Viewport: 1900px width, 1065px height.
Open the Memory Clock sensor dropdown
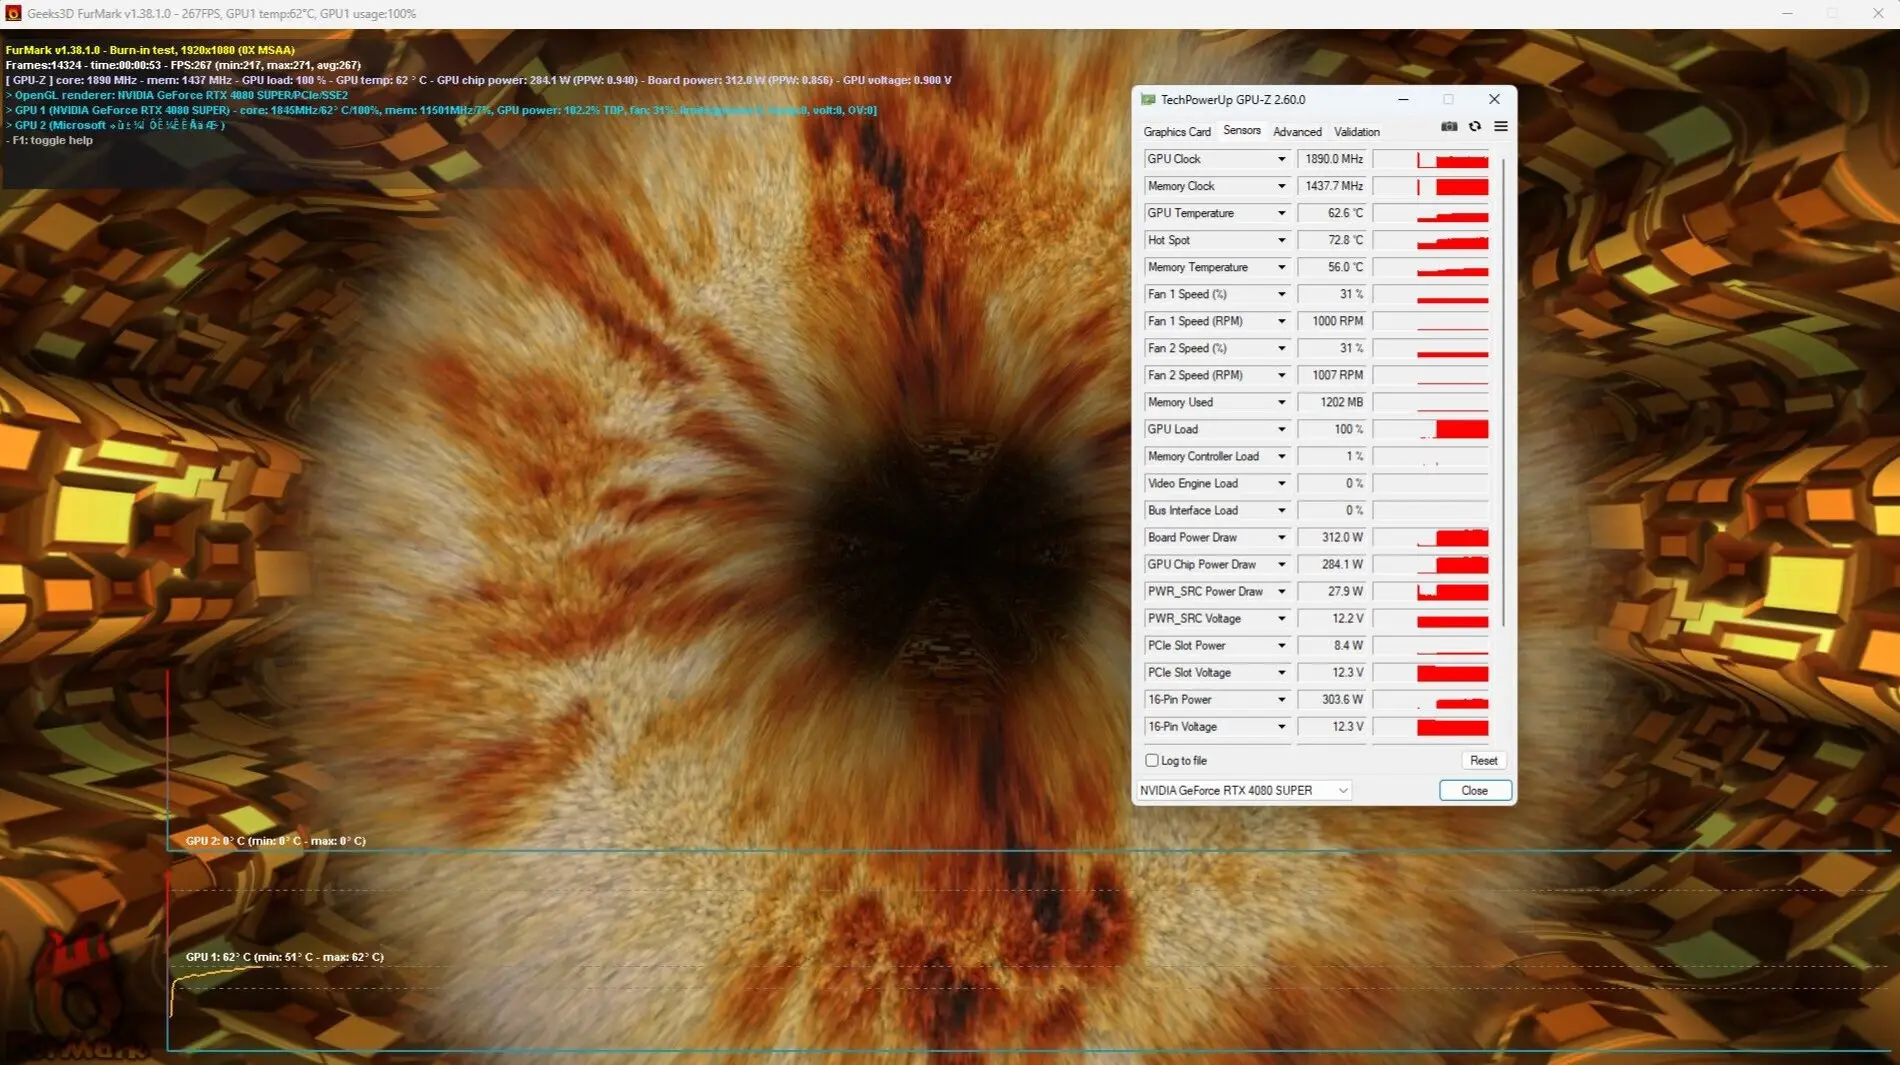click(x=1281, y=187)
